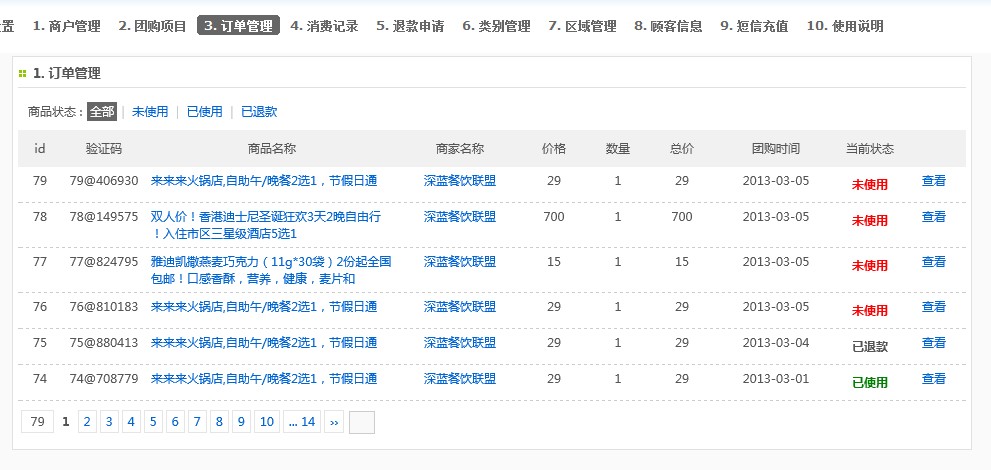Open product link for order 75
The width and height of the screenshot is (991, 470).
[x=264, y=342]
